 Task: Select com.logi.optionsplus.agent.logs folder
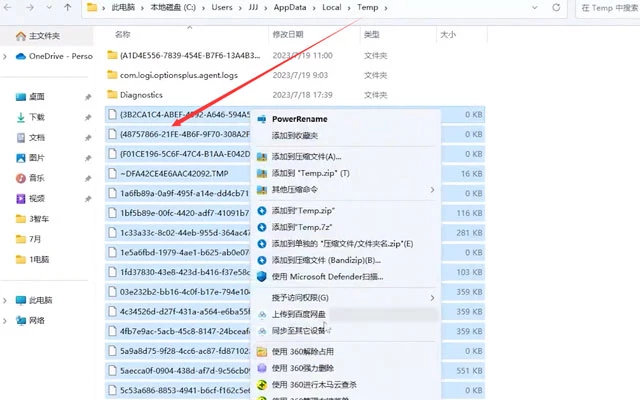[x=179, y=76]
